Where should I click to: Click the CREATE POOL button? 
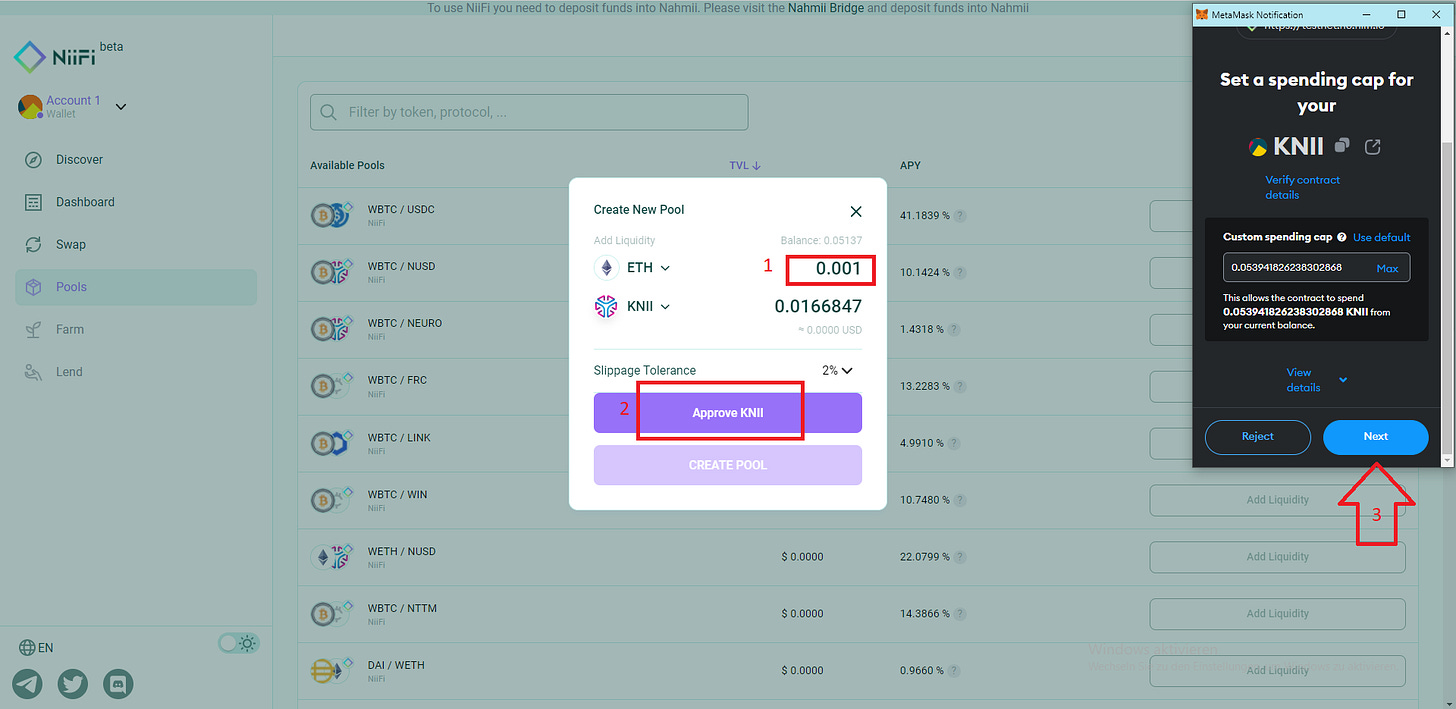728,465
